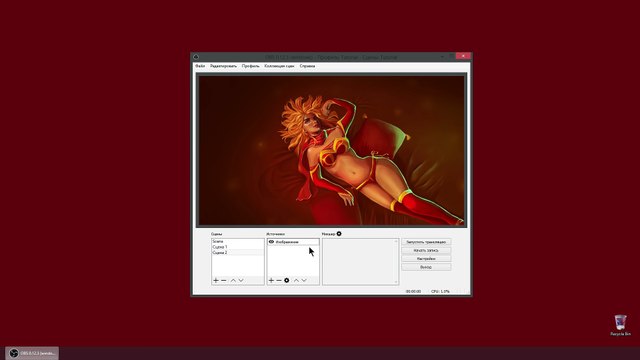Open the Recycle Bin on the desktop

620,325
